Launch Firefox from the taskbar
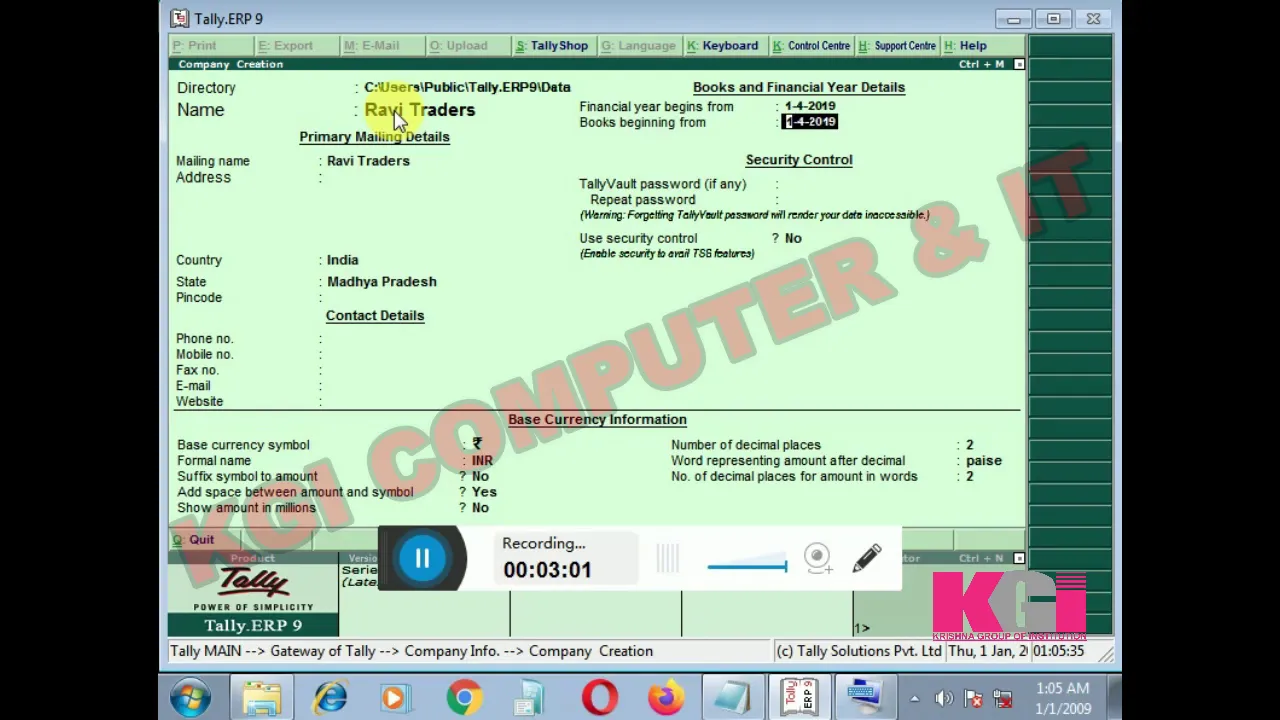 point(666,698)
